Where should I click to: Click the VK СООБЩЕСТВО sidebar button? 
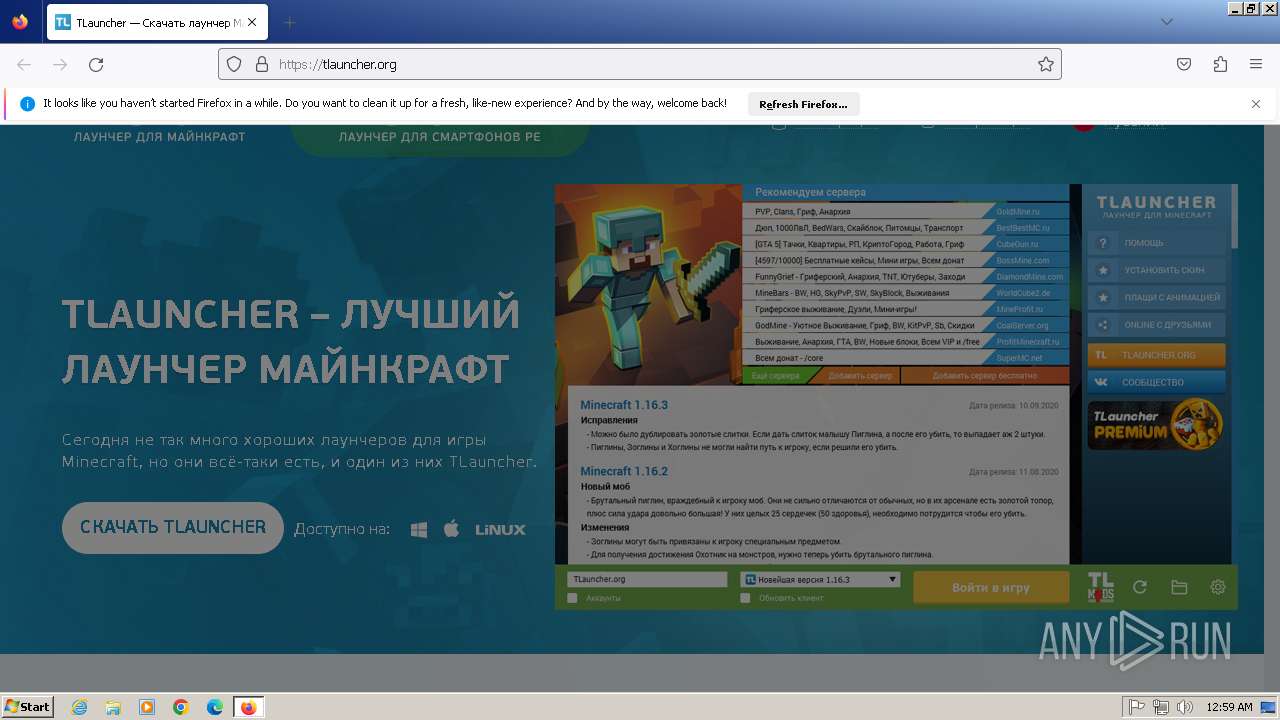coord(1156,382)
